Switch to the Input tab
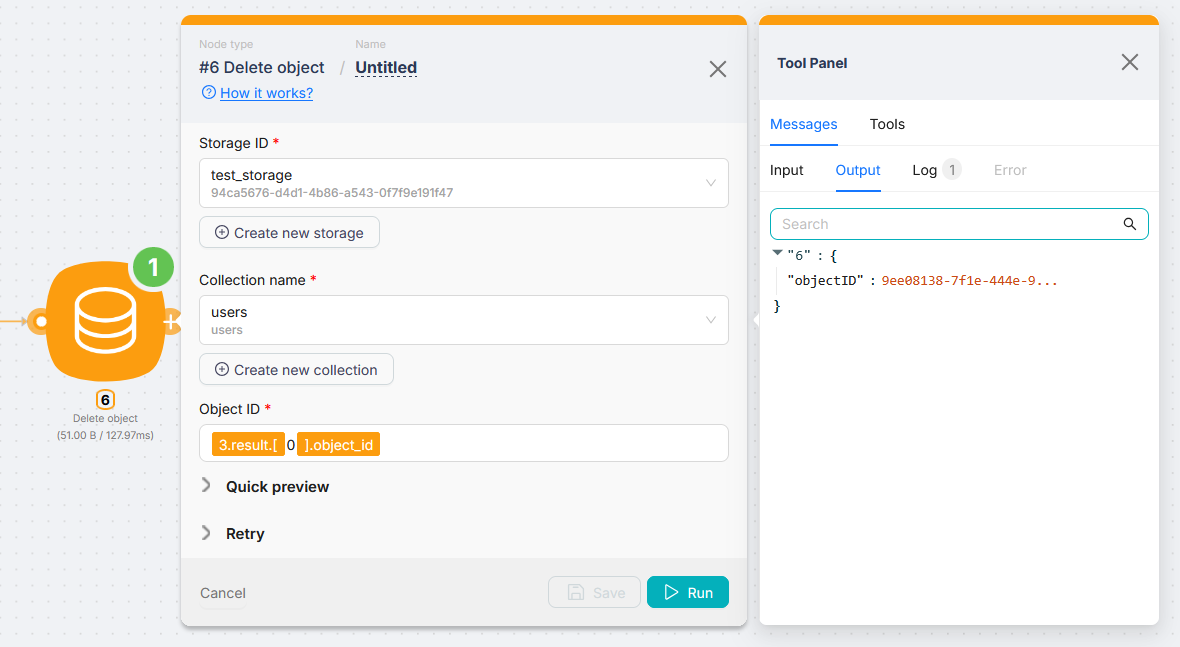This screenshot has height=647, width=1180. (x=786, y=170)
